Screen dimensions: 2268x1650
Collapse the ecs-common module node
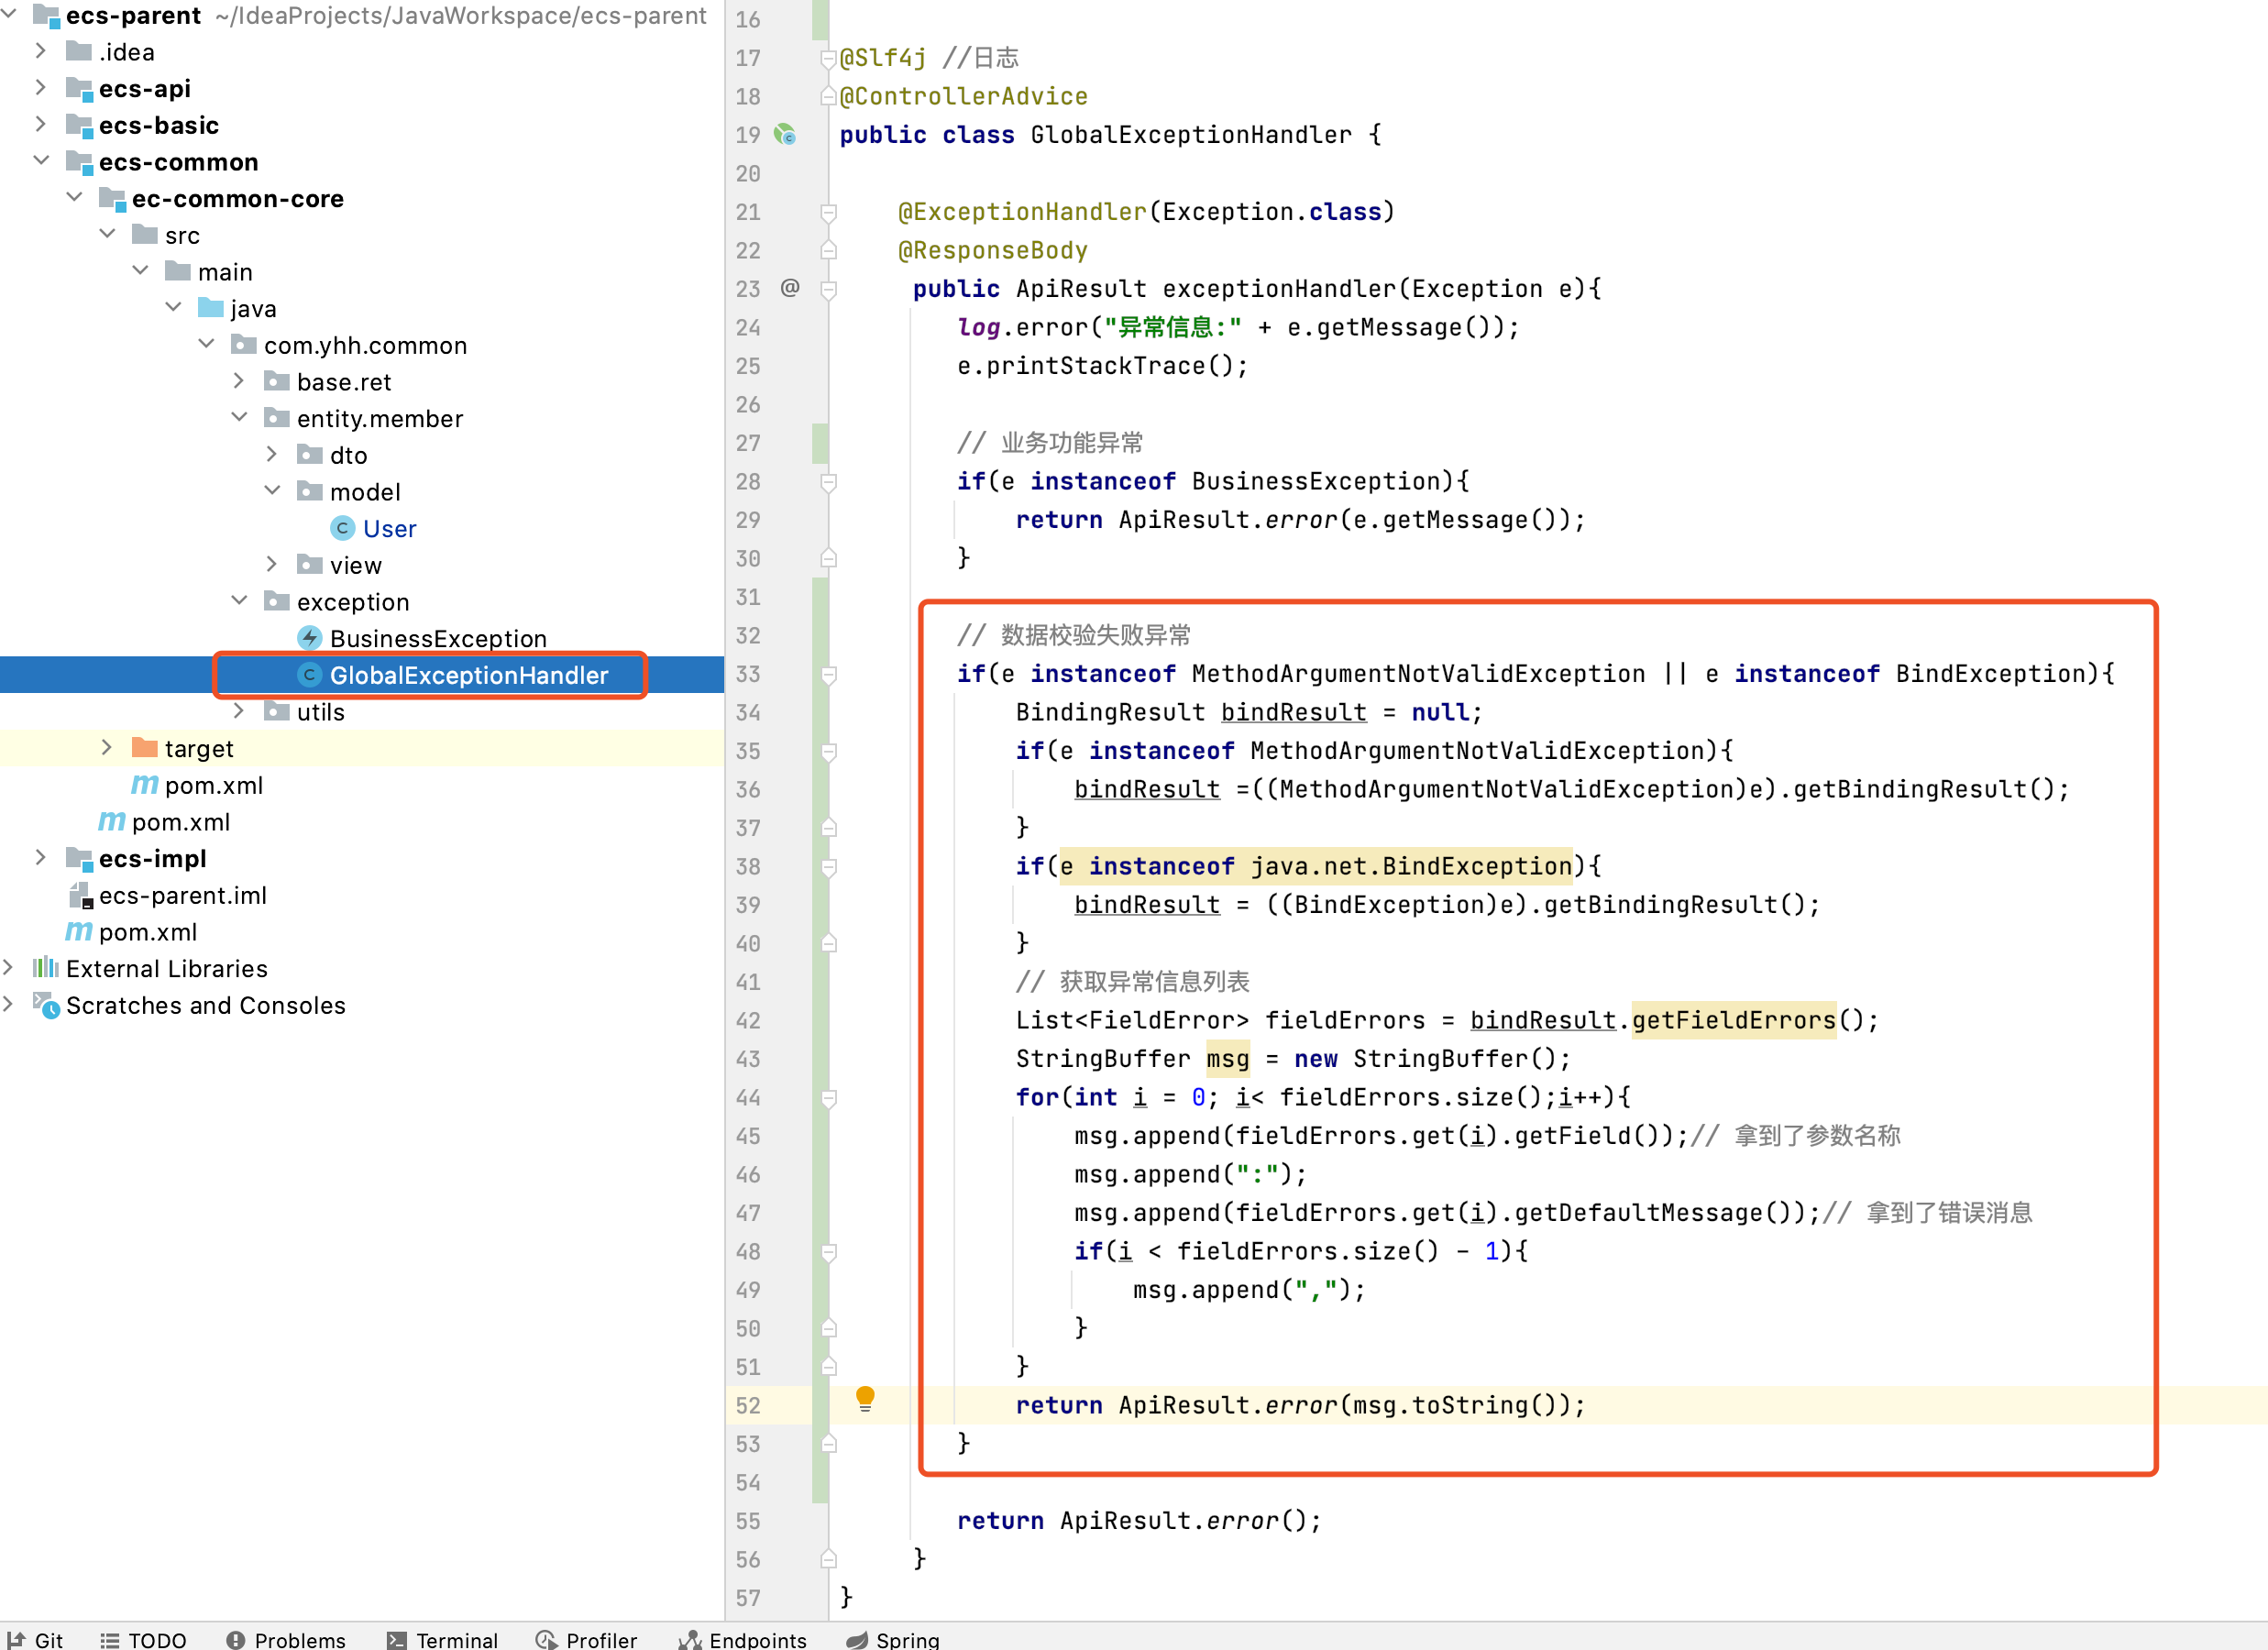pyautogui.click(x=41, y=160)
